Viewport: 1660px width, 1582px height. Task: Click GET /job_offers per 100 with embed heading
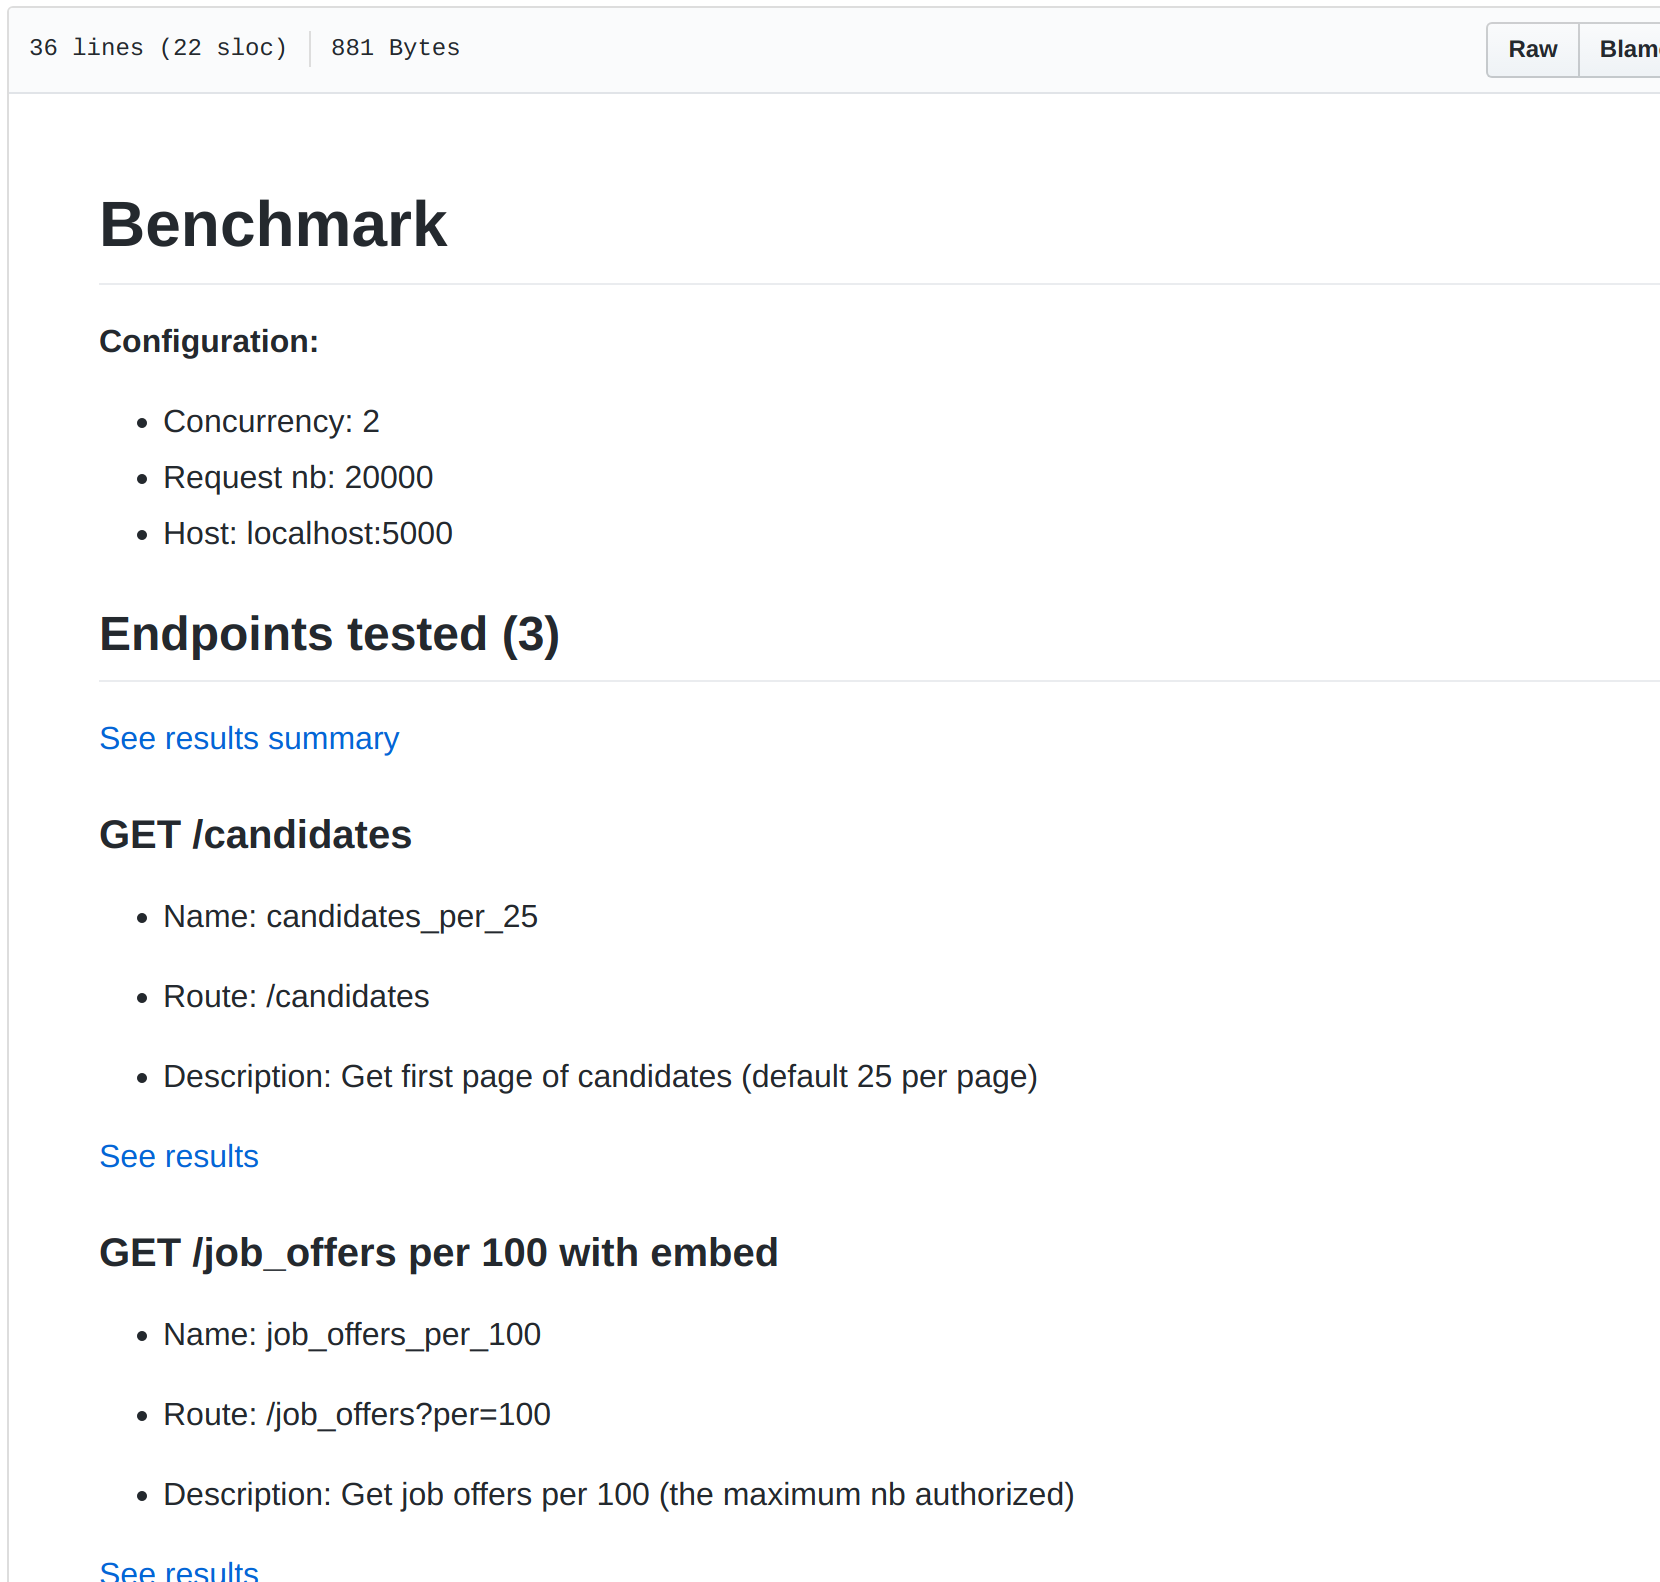click(x=438, y=1253)
